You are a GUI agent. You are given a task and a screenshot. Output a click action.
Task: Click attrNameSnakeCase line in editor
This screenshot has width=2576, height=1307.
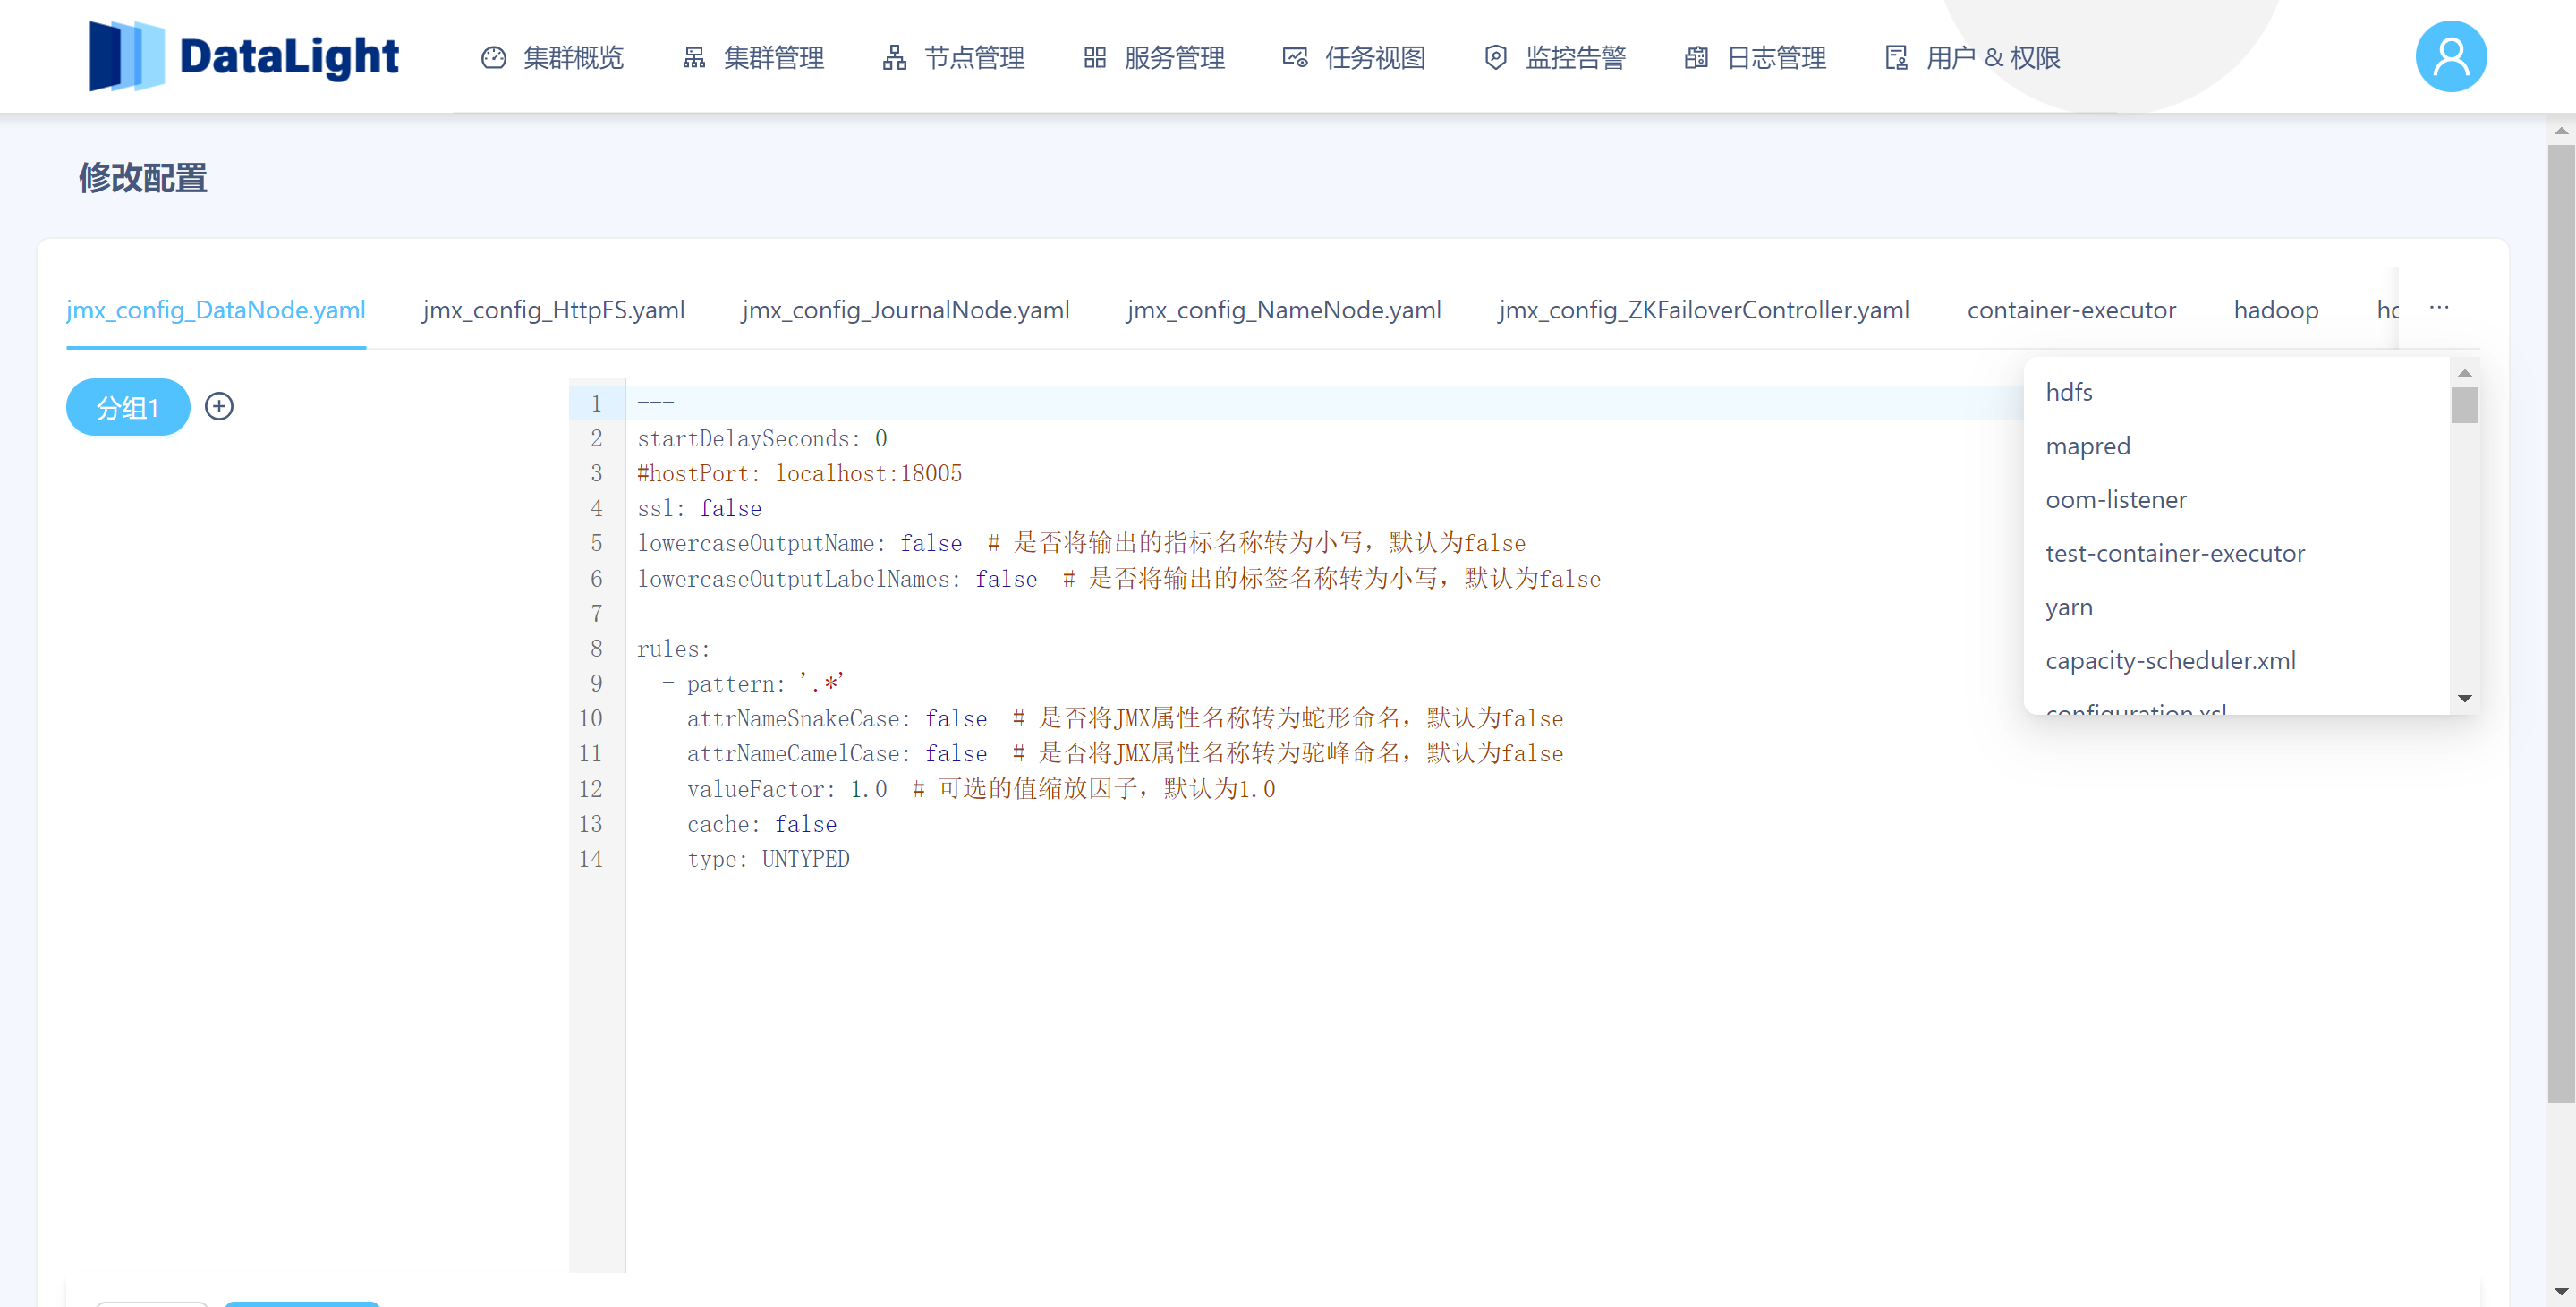point(1125,719)
